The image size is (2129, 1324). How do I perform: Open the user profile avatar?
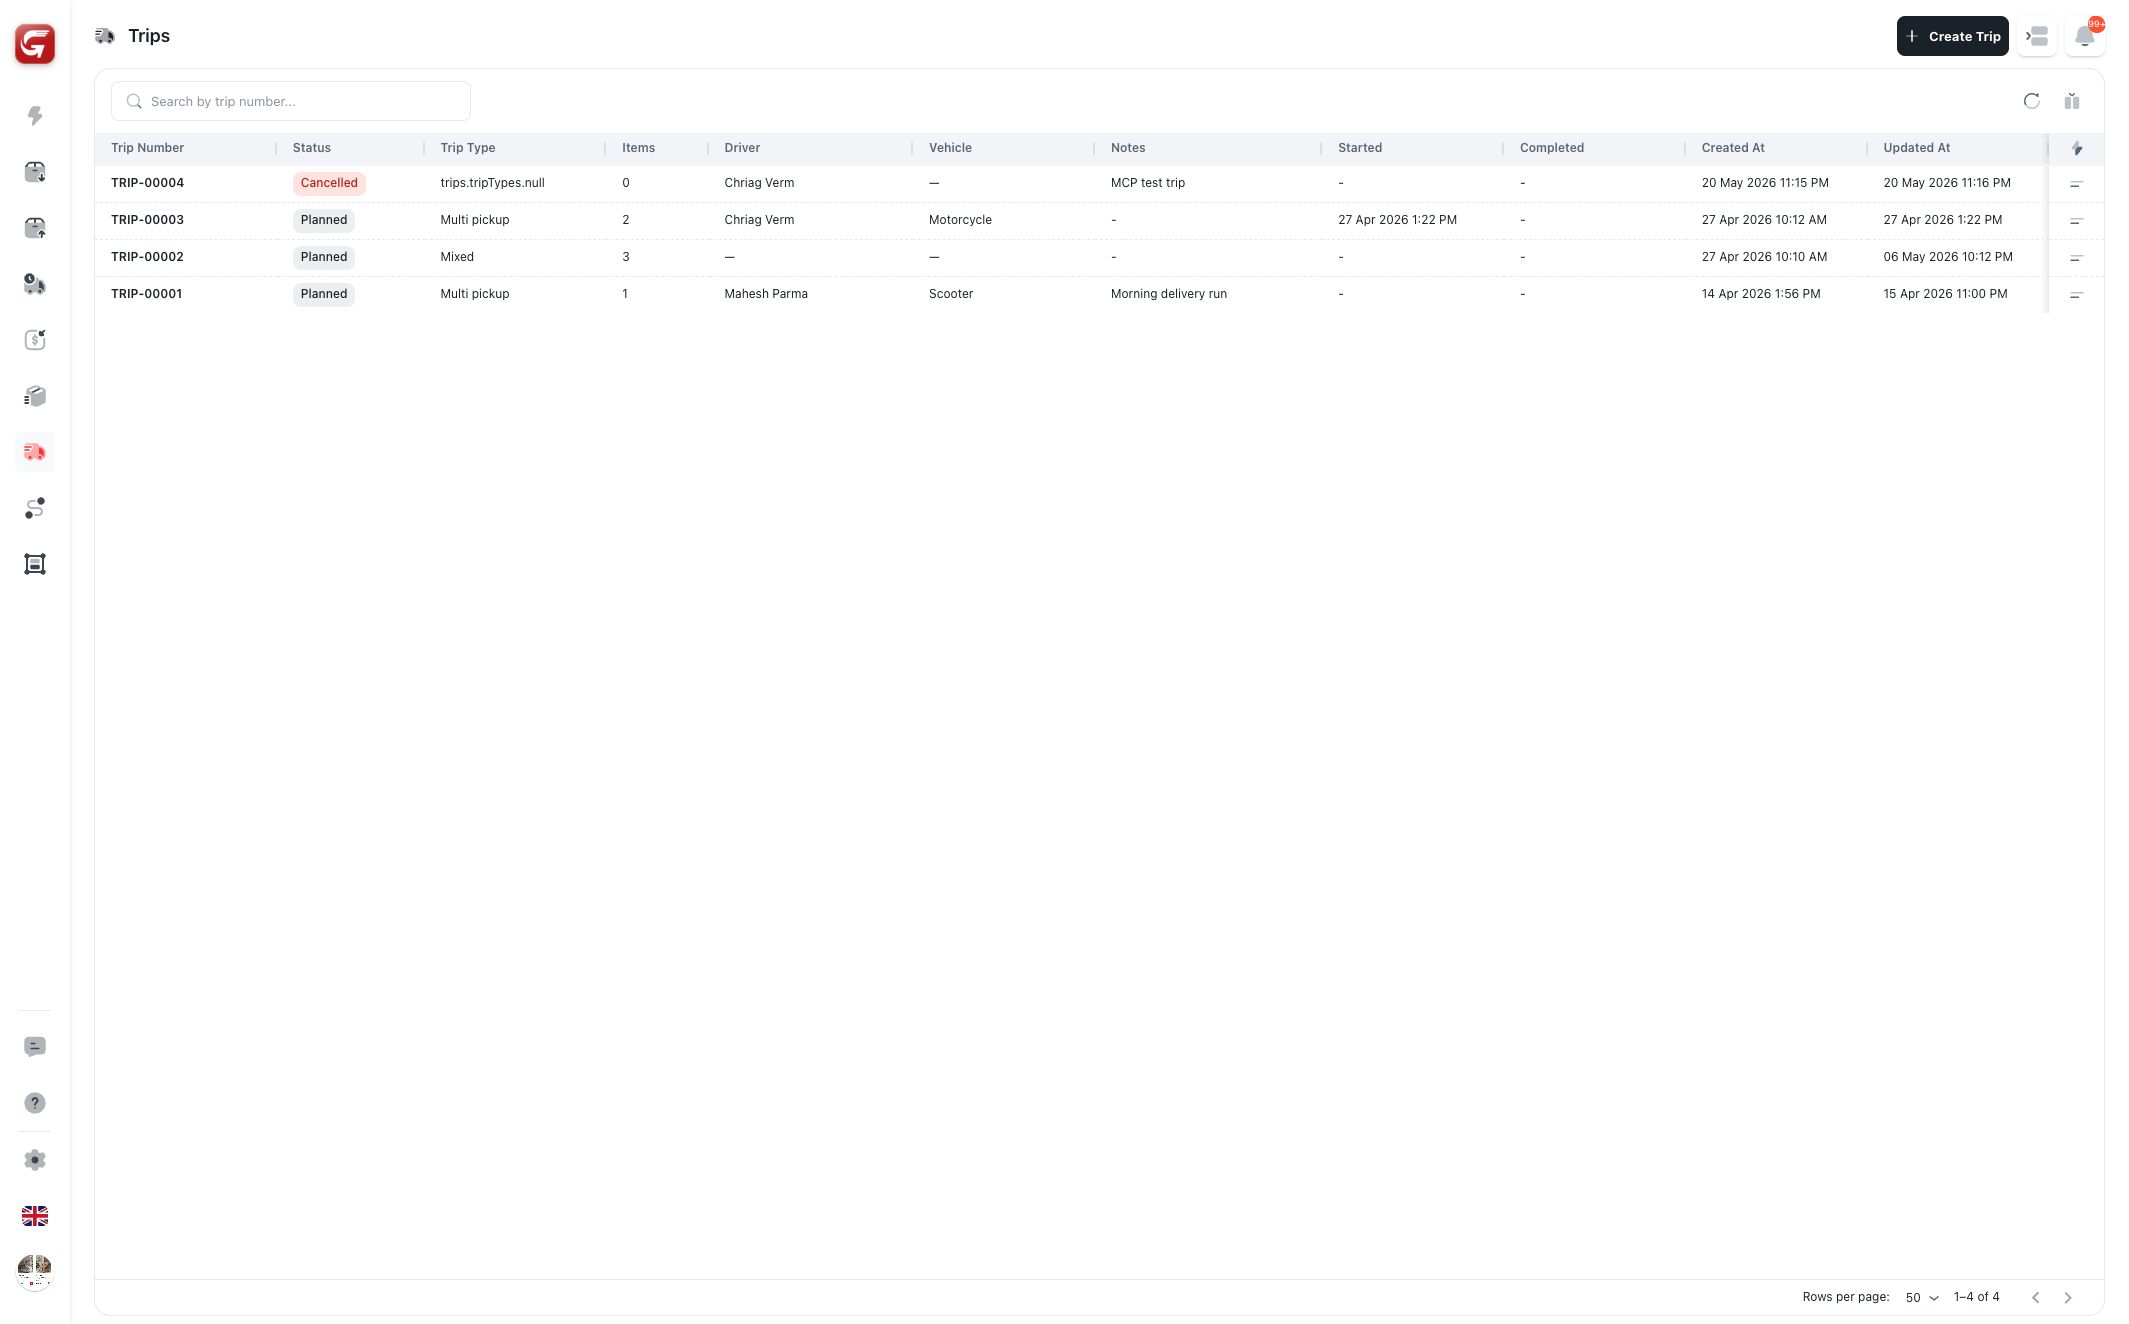coord(35,1272)
